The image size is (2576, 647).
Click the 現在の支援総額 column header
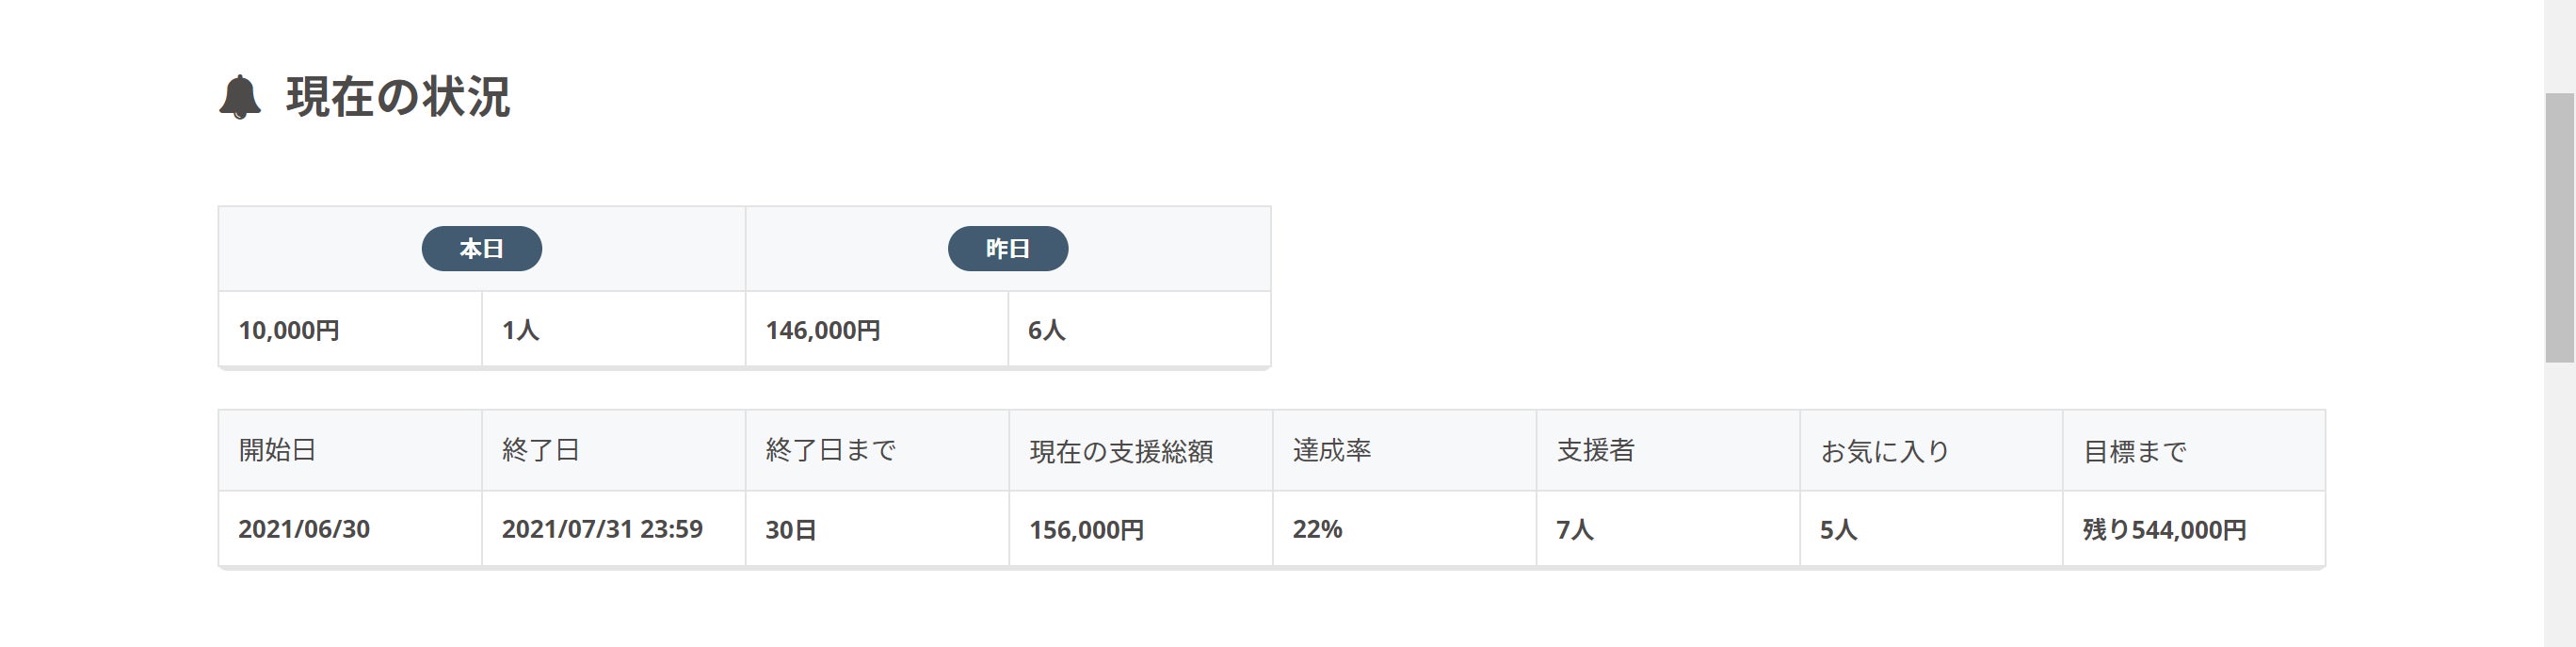point(1121,451)
